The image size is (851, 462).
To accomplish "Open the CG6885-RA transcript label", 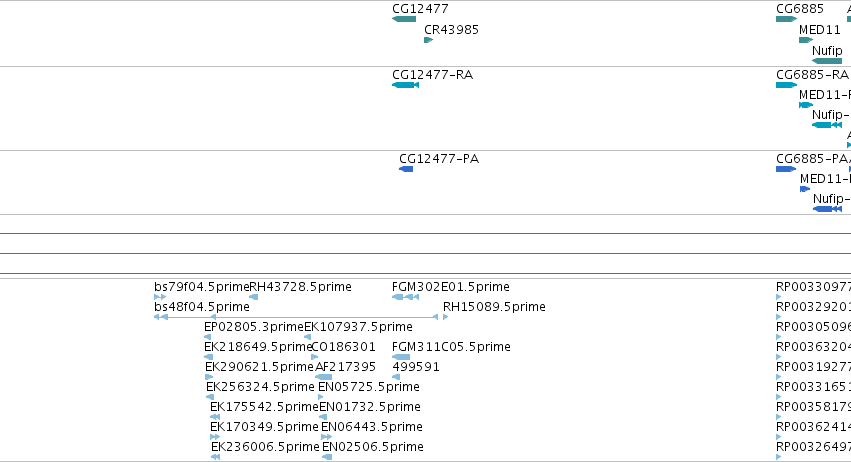I will 812,74.
